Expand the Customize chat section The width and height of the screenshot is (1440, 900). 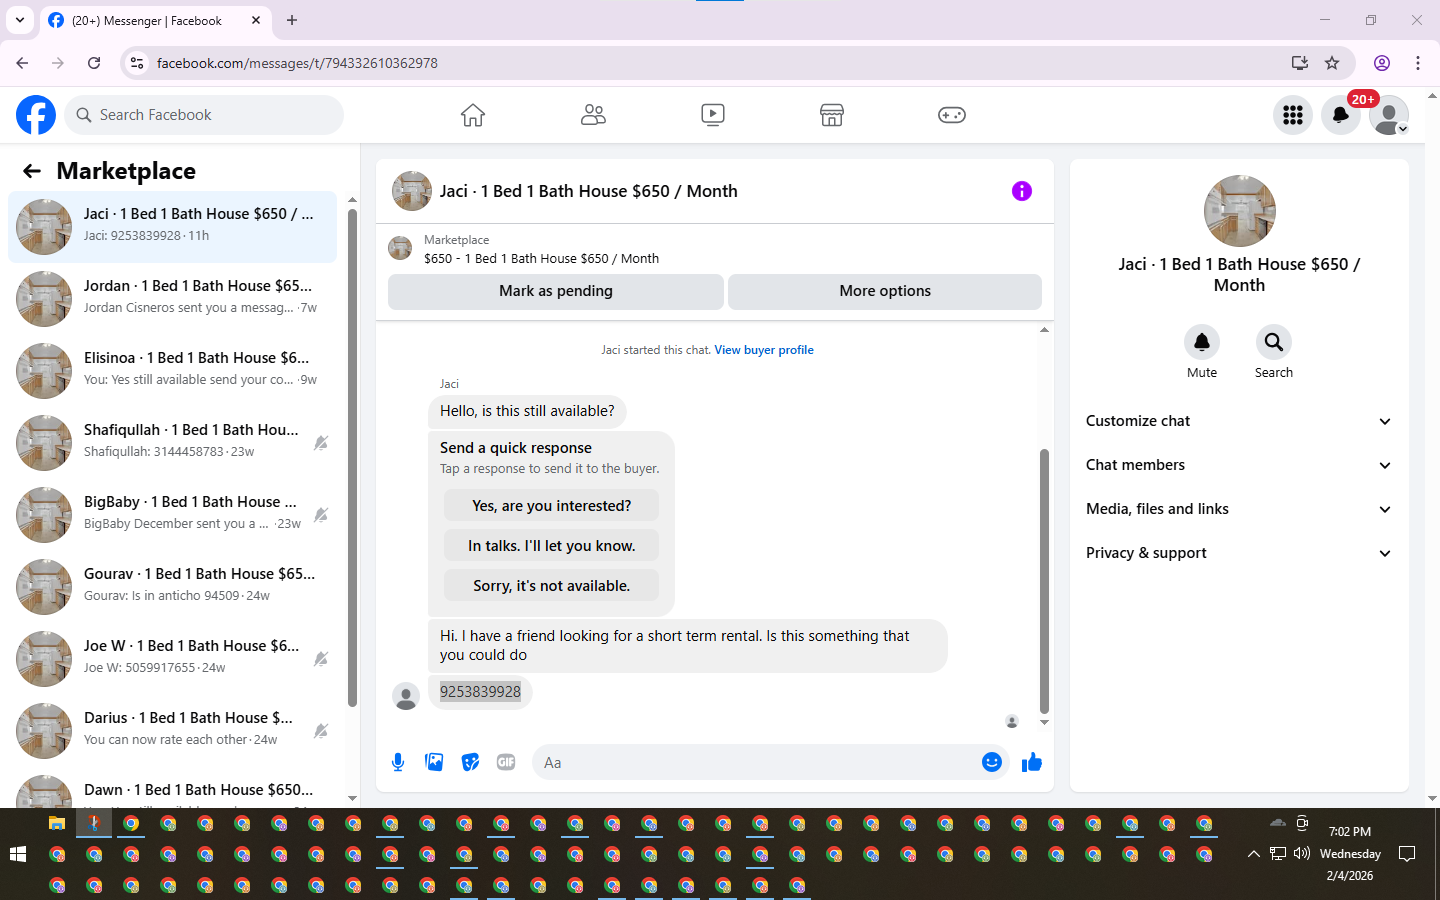(x=1239, y=421)
